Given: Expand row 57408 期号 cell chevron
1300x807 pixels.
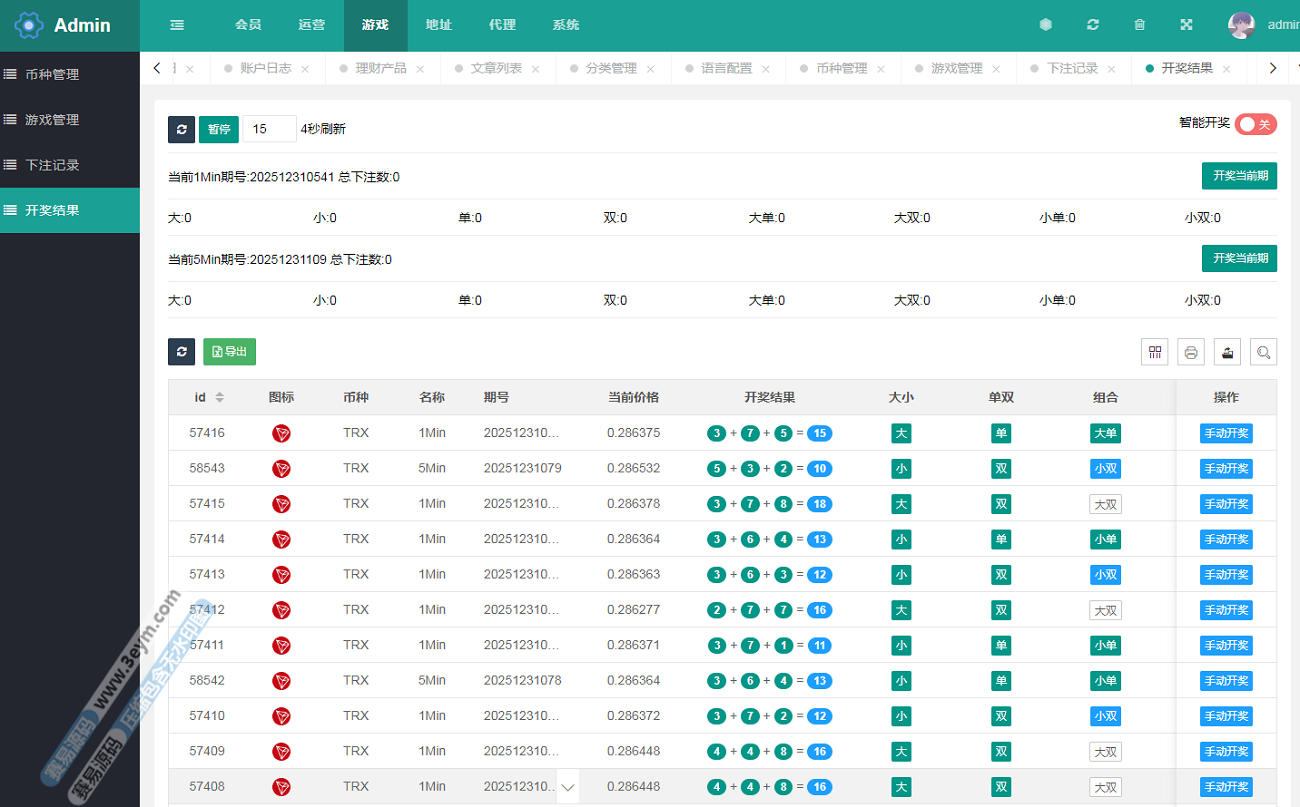Looking at the screenshot, I should pos(568,788).
